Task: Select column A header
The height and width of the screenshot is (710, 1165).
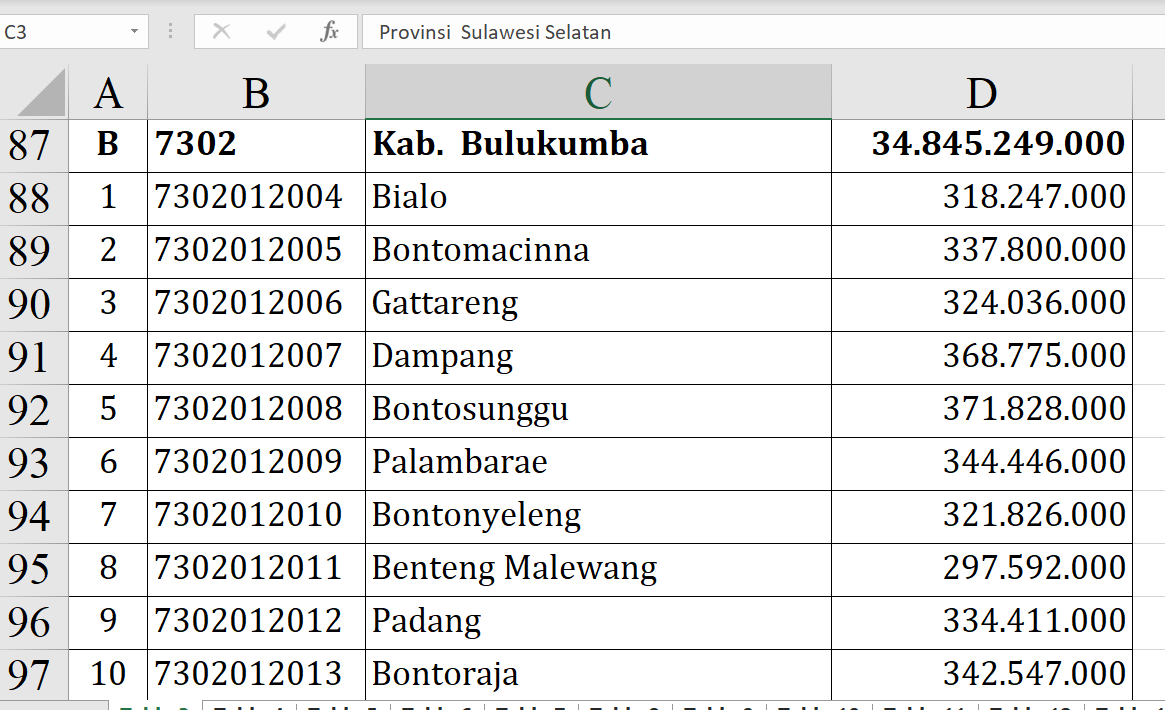Action: 108,93
